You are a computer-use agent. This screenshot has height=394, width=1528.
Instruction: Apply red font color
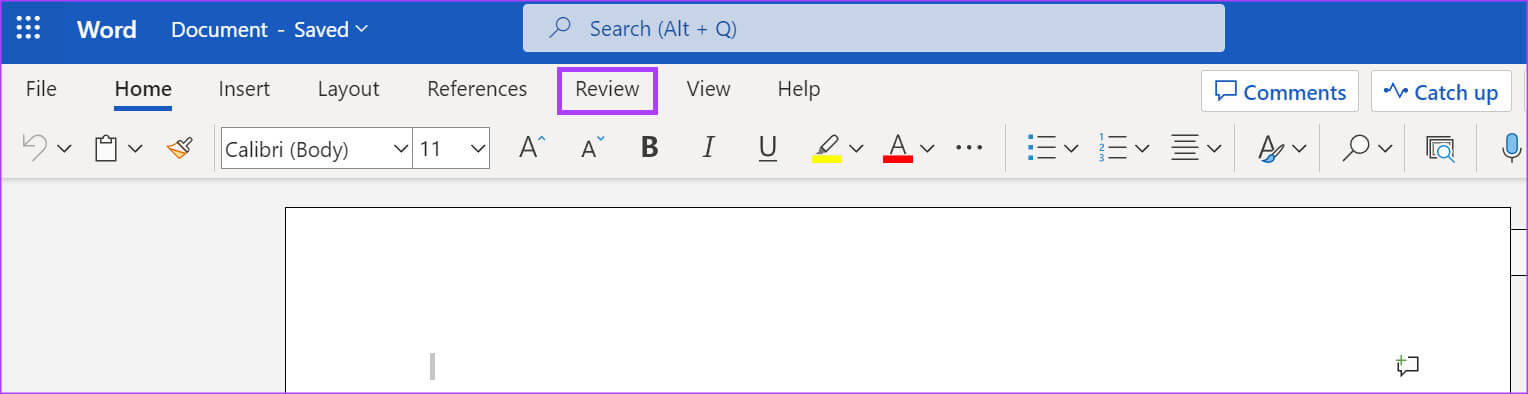click(x=898, y=149)
